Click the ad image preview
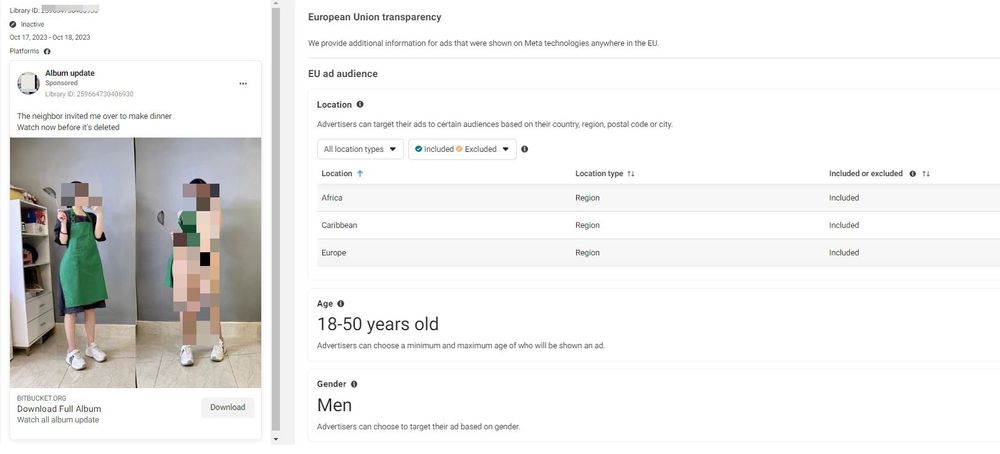 tap(135, 262)
